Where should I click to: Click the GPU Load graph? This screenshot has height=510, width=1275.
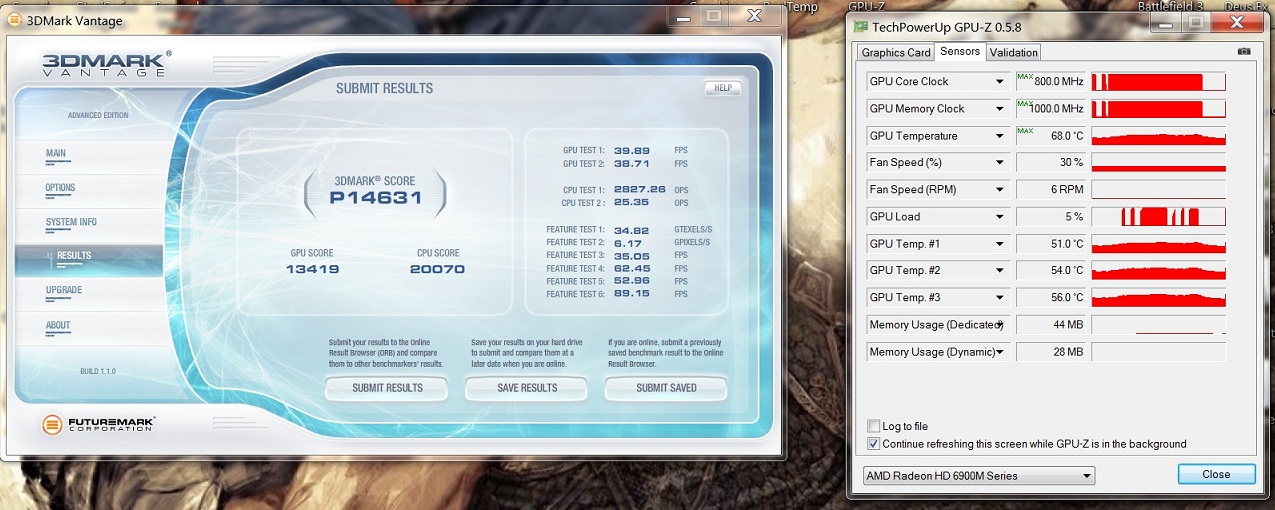pyautogui.click(x=1158, y=216)
